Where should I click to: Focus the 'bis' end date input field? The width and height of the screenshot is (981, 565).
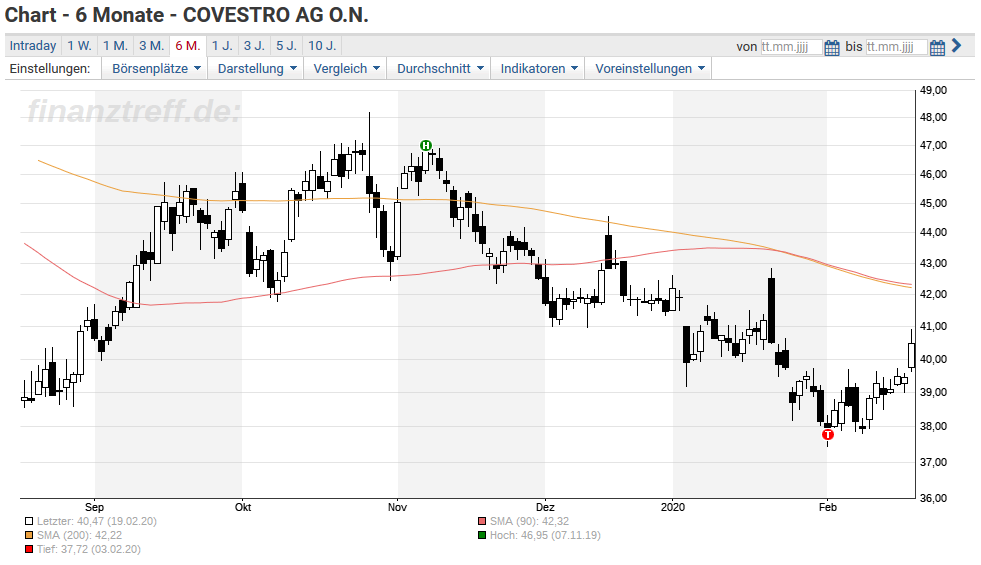click(x=896, y=47)
